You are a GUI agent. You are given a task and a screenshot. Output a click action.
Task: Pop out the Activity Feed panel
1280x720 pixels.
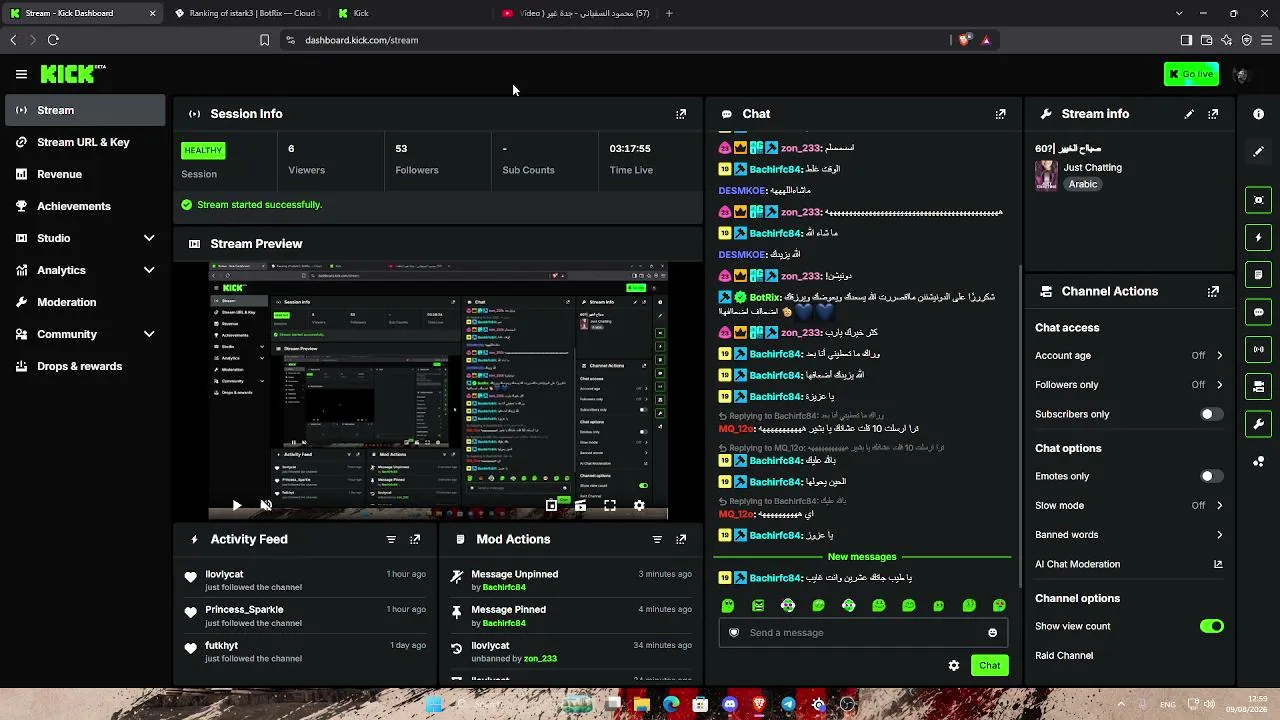415,539
